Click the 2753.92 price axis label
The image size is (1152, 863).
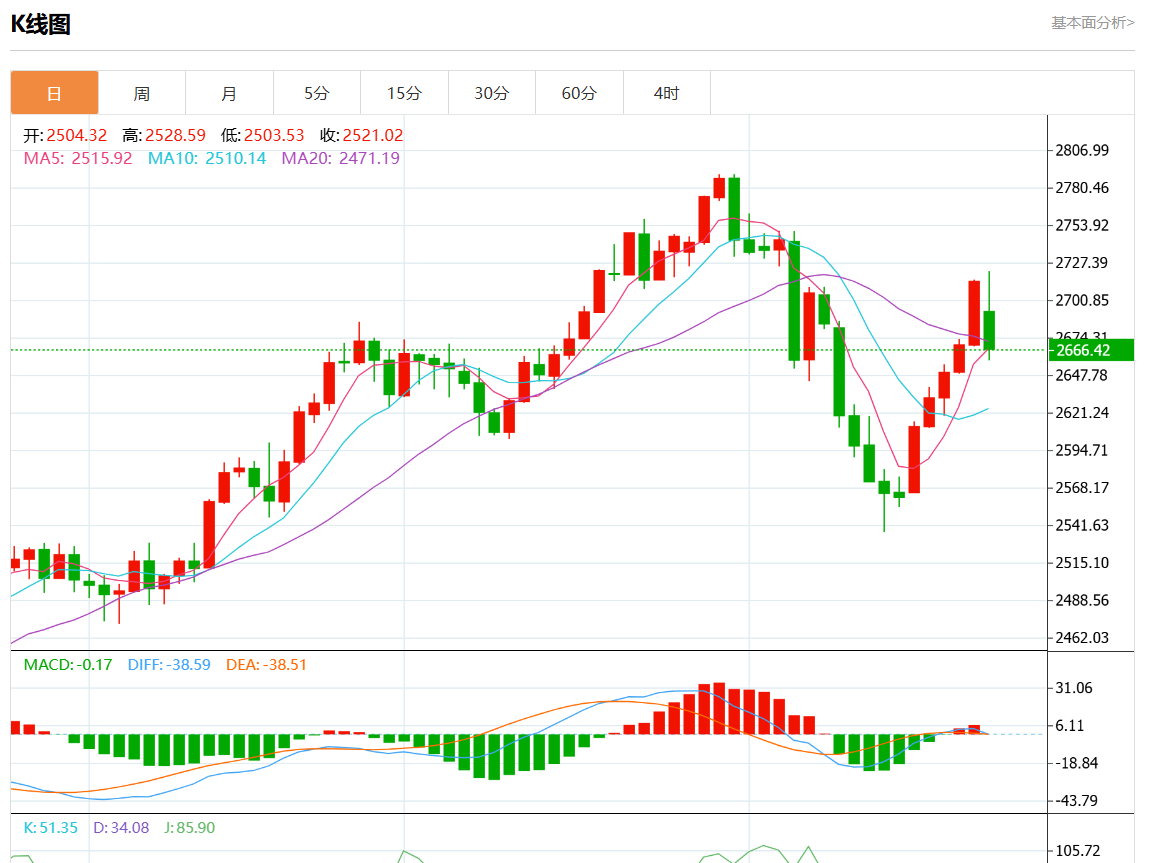click(x=1082, y=225)
